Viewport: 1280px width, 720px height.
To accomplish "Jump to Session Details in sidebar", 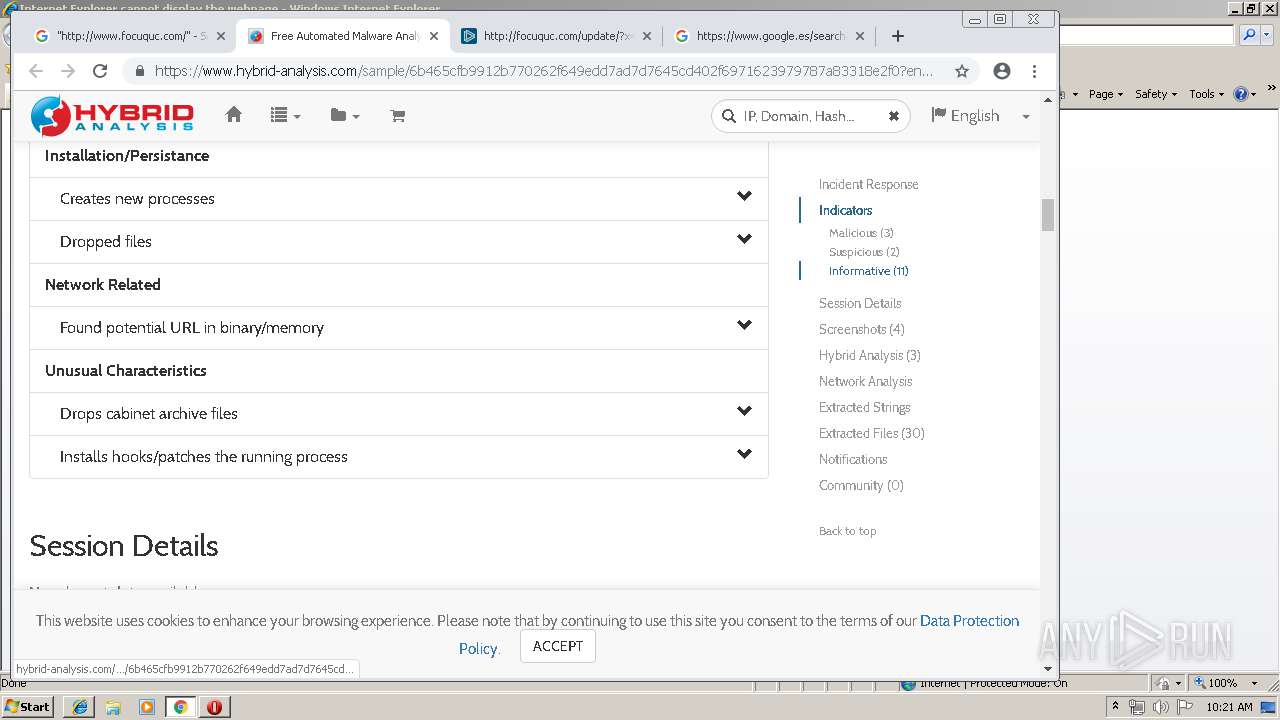I will pyautogui.click(x=860, y=303).
